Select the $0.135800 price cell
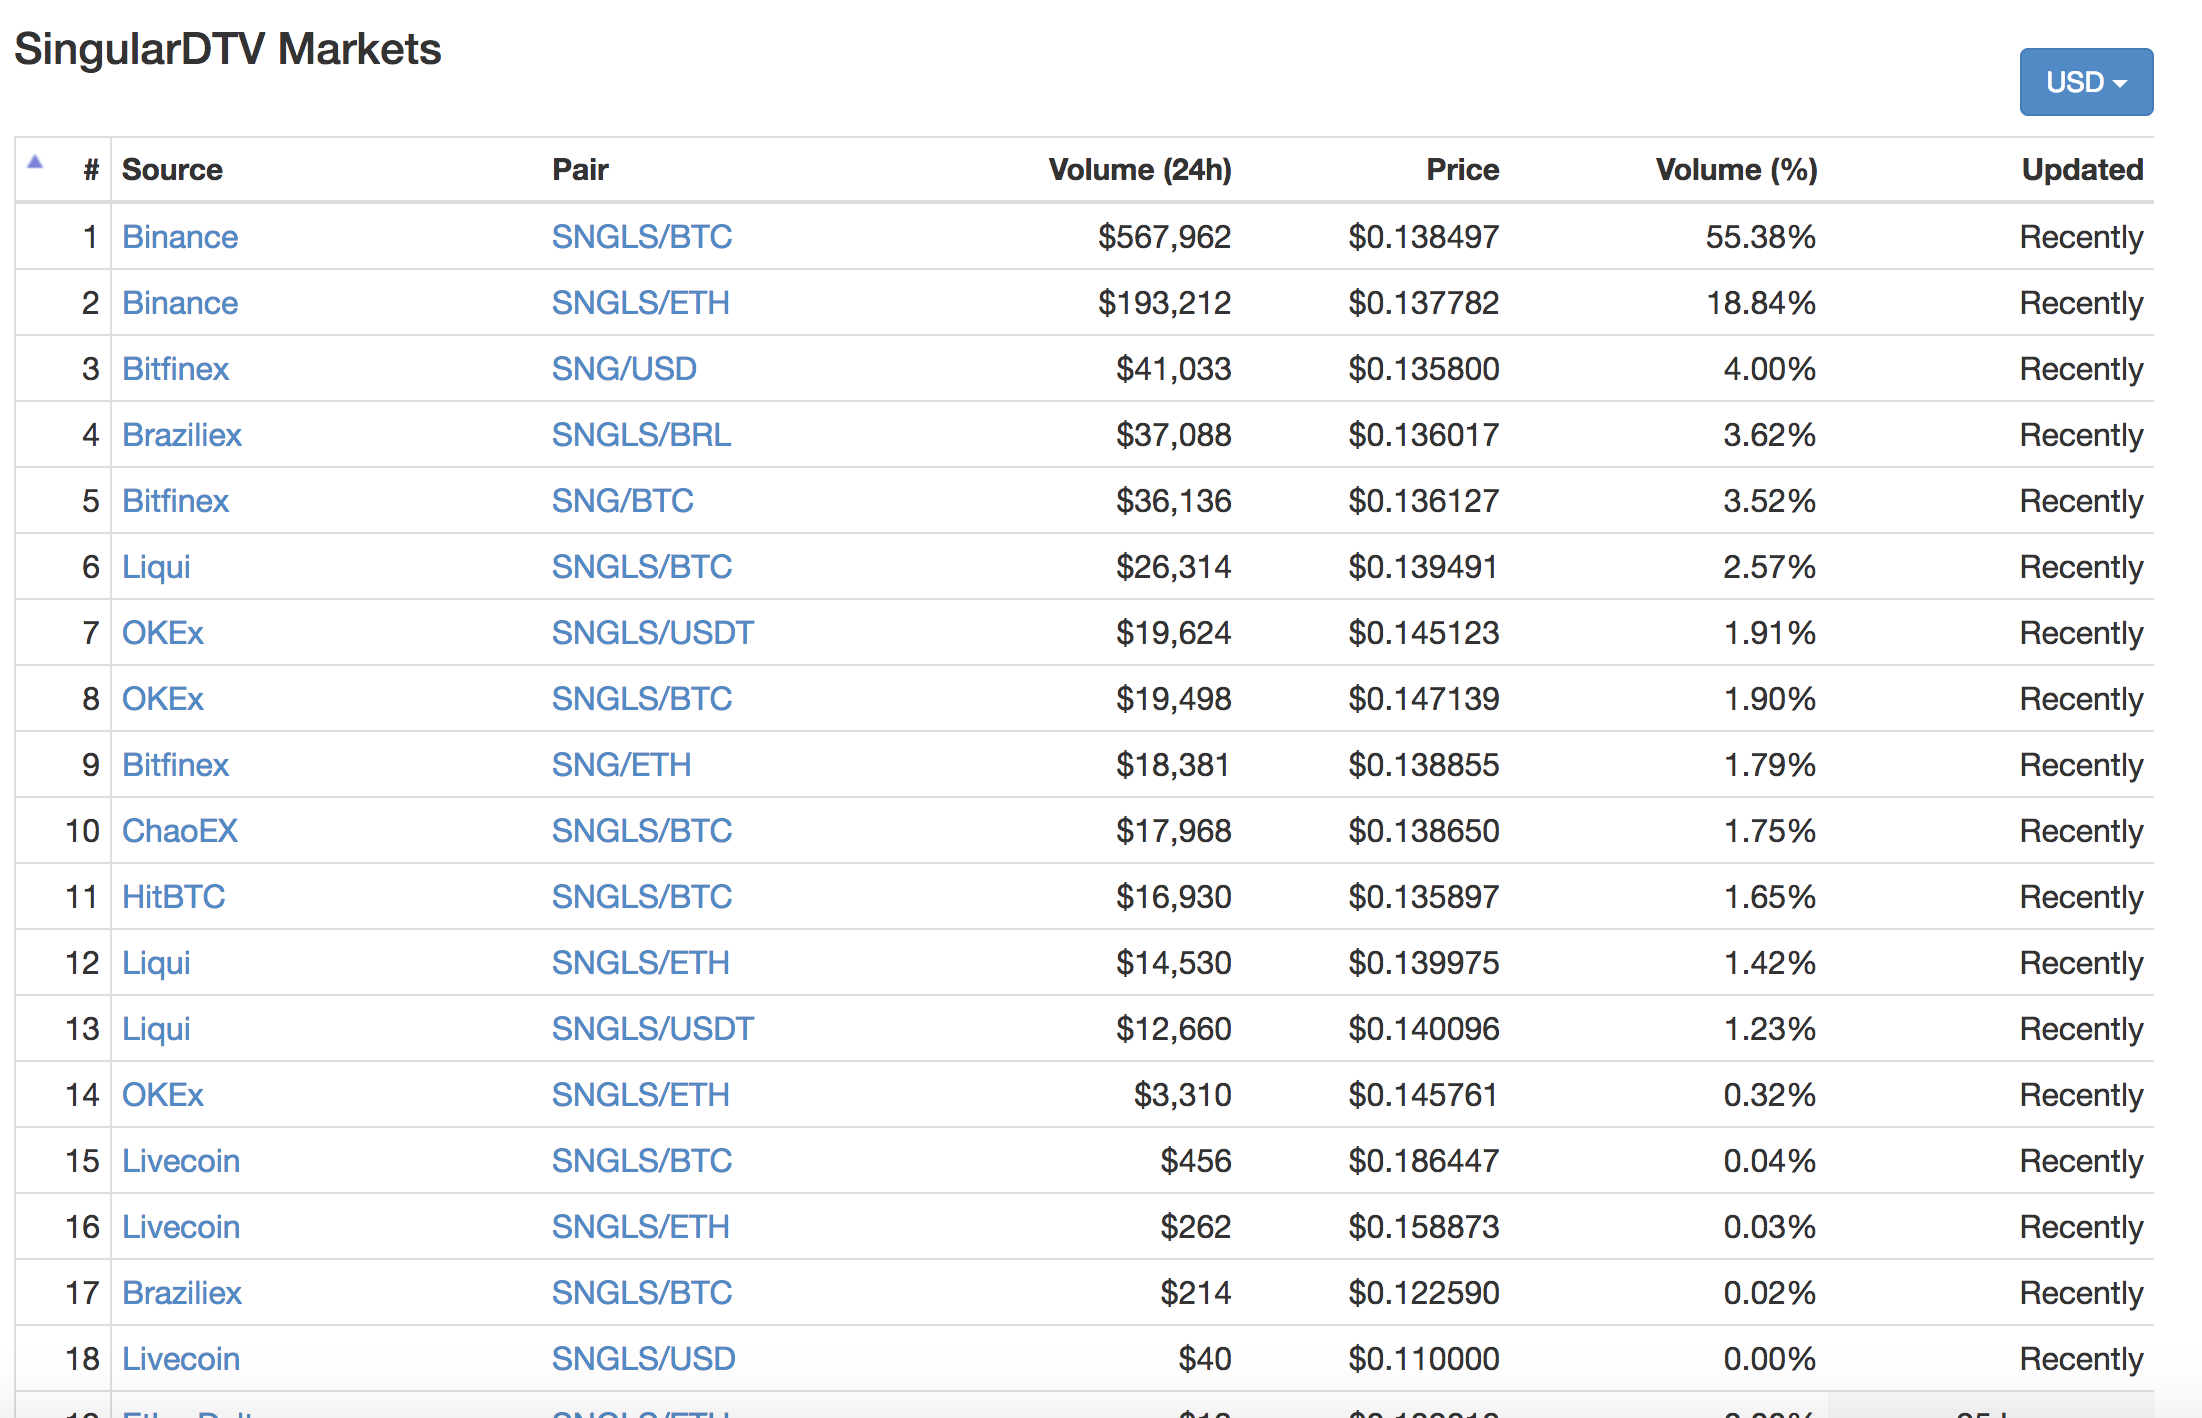This screenshot has height=1418, width=2202. pos(1423,369)
